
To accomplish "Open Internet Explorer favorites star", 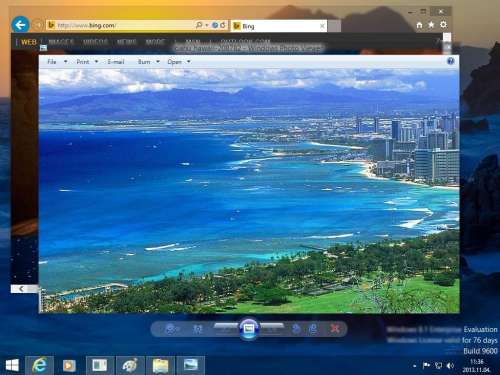I will [x=431, y=25].
